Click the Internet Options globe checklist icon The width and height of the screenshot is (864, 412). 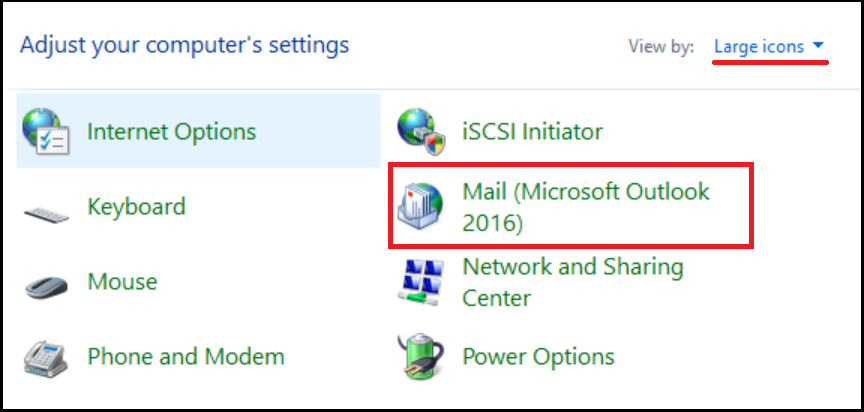pyautogui.click(x=46, y=131)
